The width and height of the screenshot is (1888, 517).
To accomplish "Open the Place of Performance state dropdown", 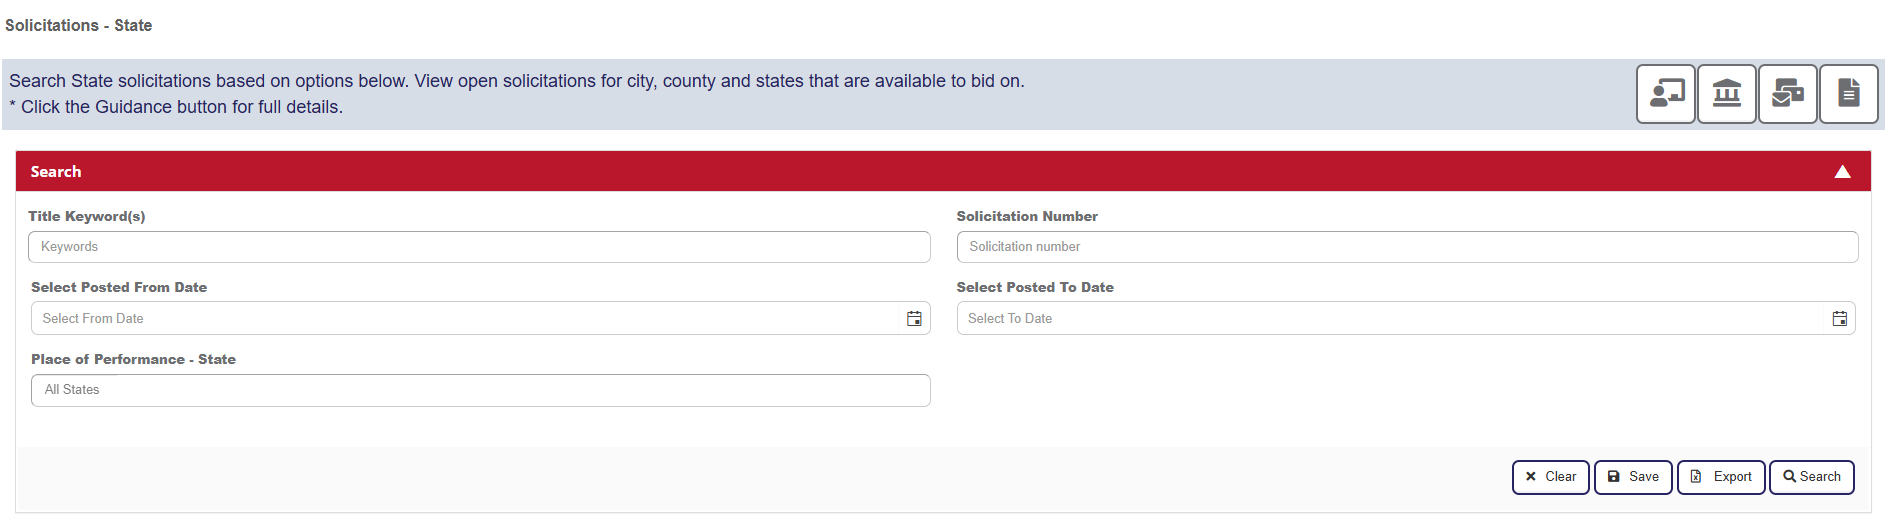I will pos(480,390).
